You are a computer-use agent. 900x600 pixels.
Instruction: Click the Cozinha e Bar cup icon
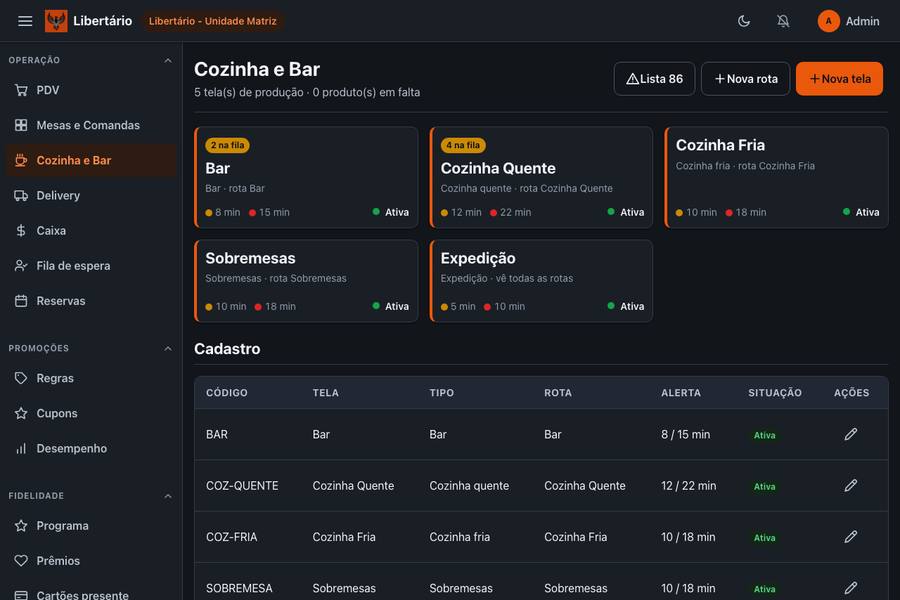coord(21,160)
